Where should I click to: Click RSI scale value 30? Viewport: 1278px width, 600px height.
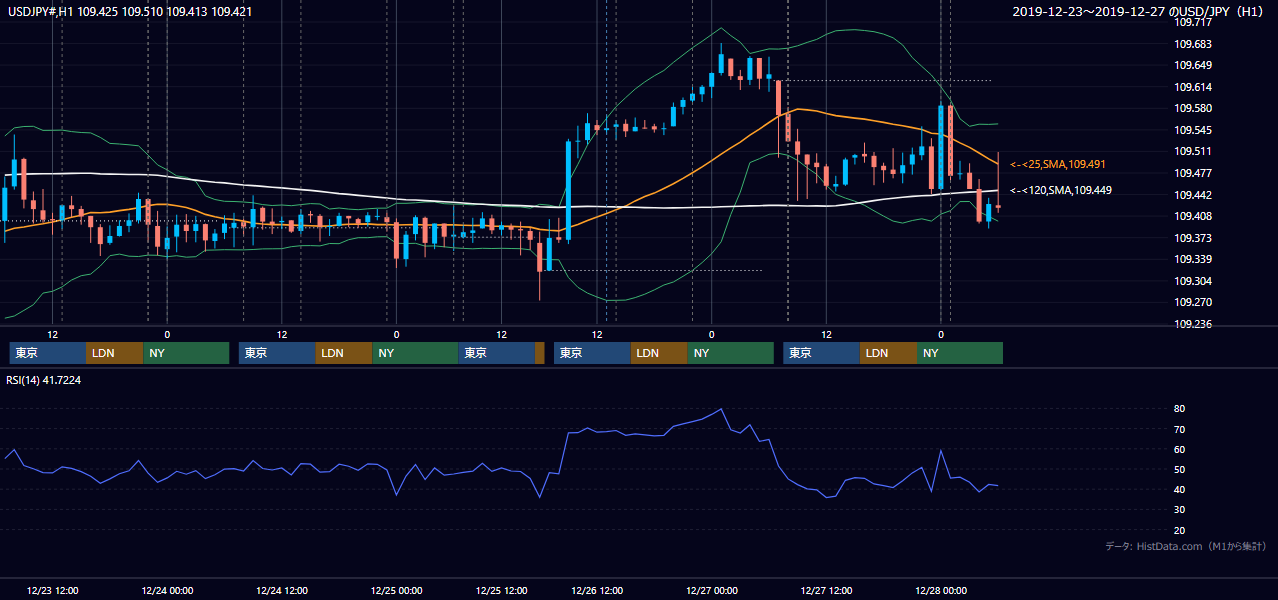(1180, 510)
